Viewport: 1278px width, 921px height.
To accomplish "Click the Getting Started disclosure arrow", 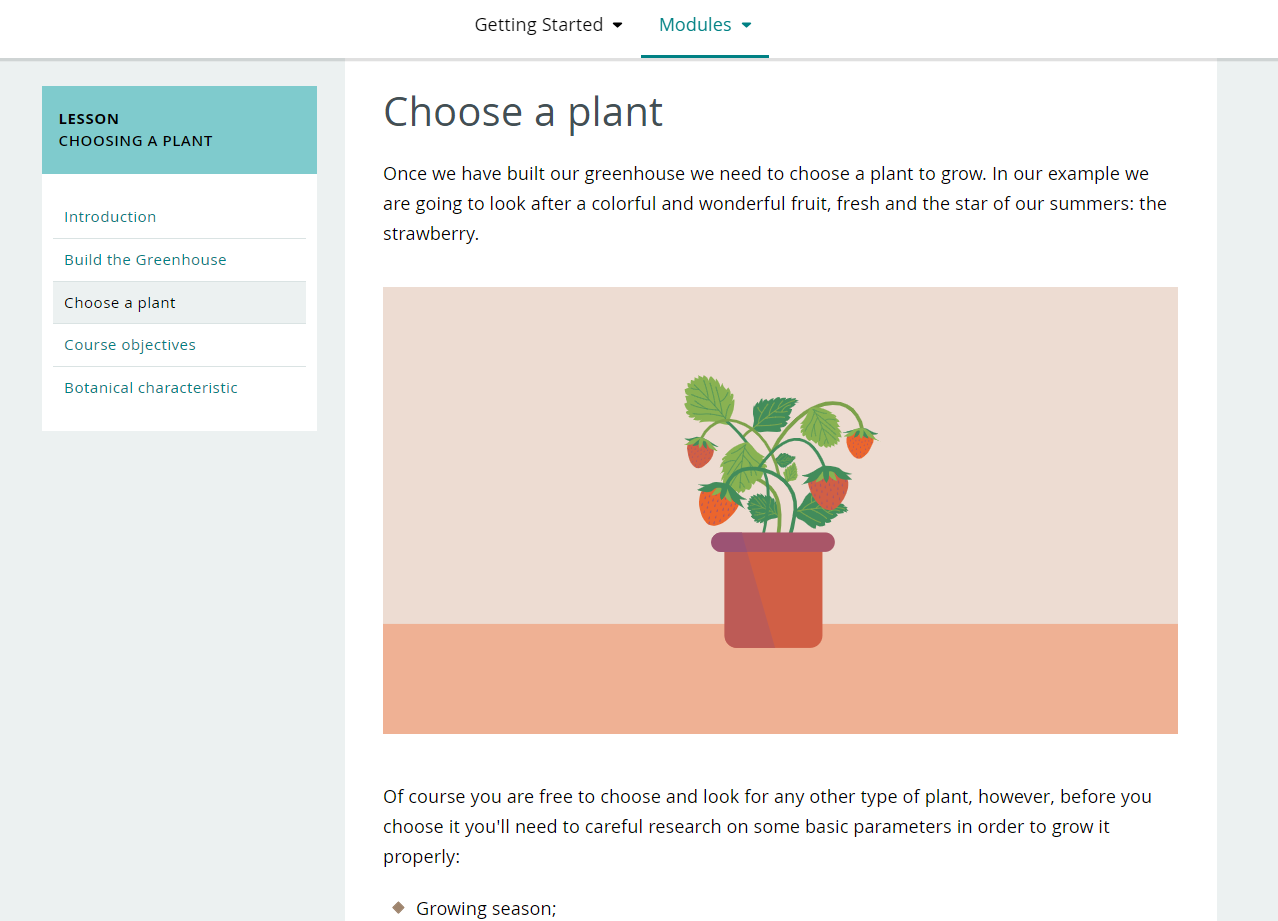I will pos(618,25).
